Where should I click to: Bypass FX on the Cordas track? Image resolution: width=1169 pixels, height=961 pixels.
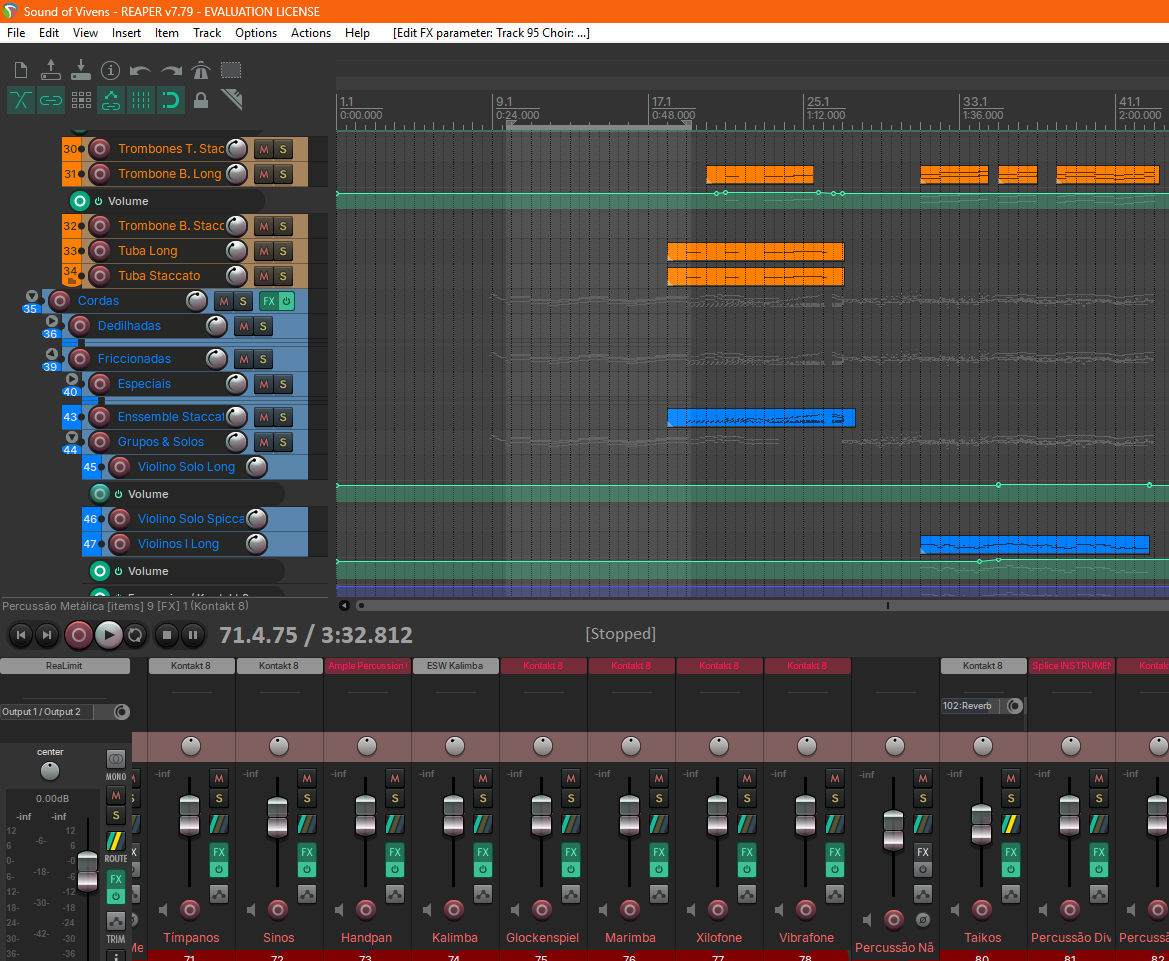point(286,301)
